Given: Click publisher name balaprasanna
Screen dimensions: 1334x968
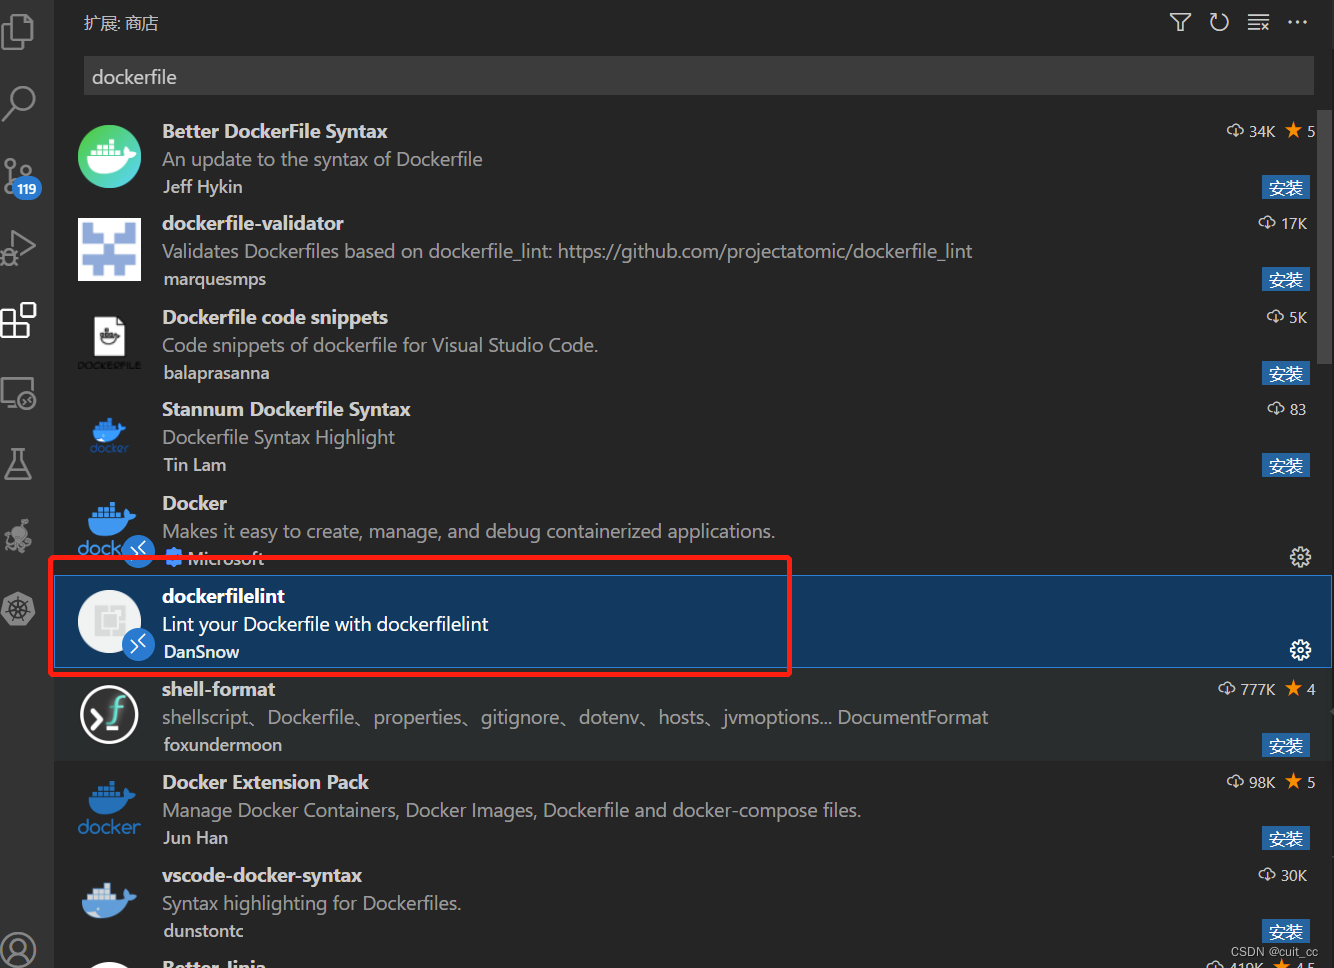Looking at the screenshot, I should (216, 373).
